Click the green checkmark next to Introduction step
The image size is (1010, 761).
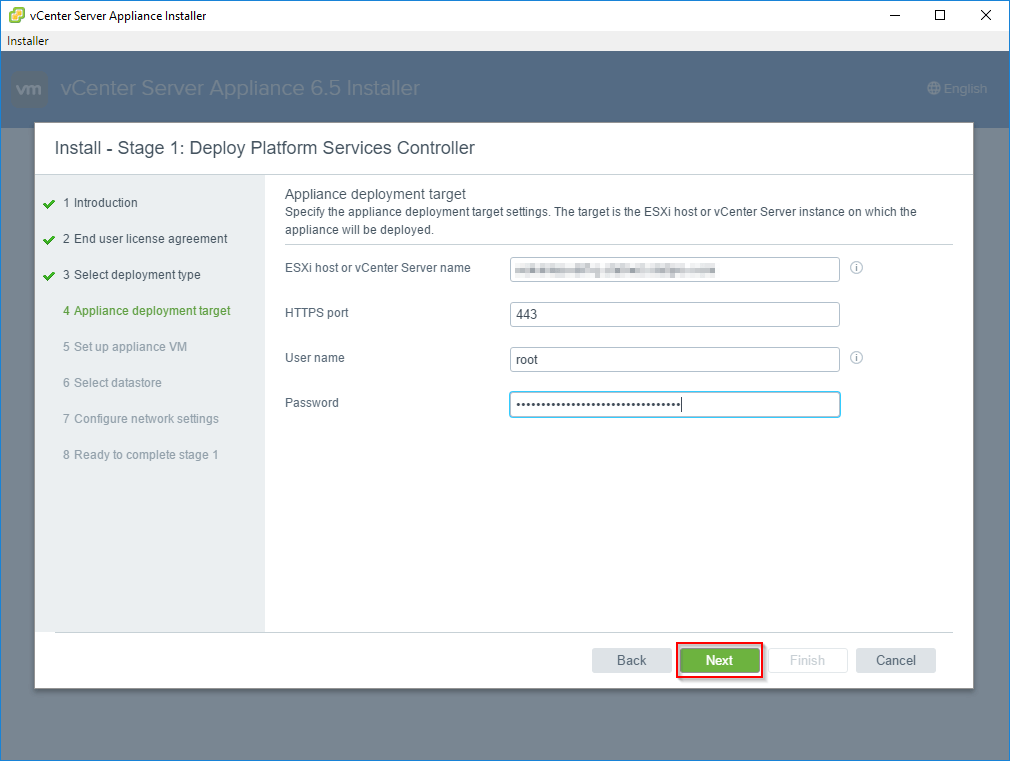coord(49,203)
